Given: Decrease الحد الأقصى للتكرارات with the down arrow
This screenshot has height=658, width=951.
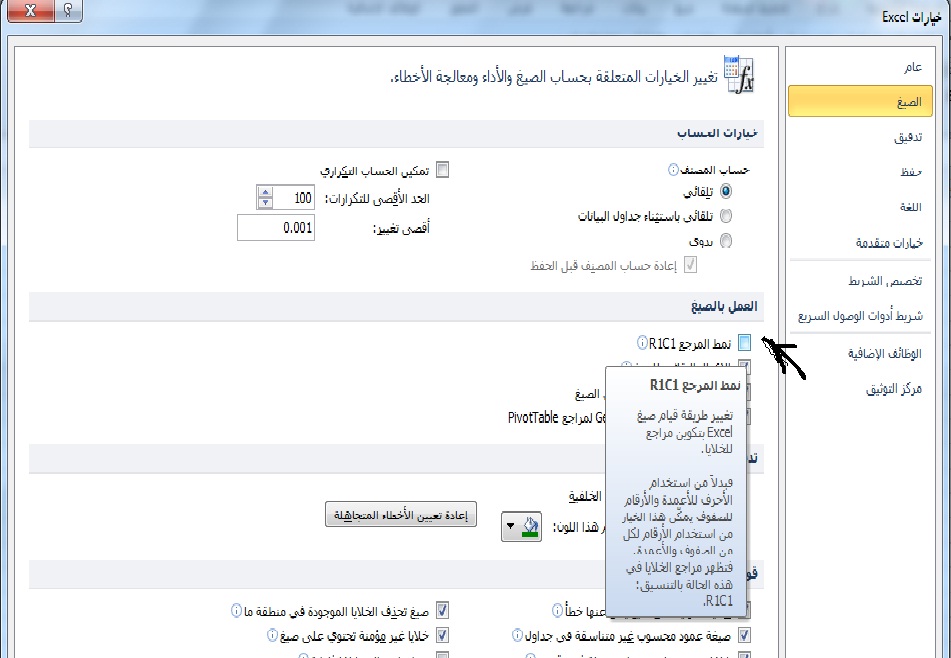Looking at the screenshot, I should tap(265, 203).
